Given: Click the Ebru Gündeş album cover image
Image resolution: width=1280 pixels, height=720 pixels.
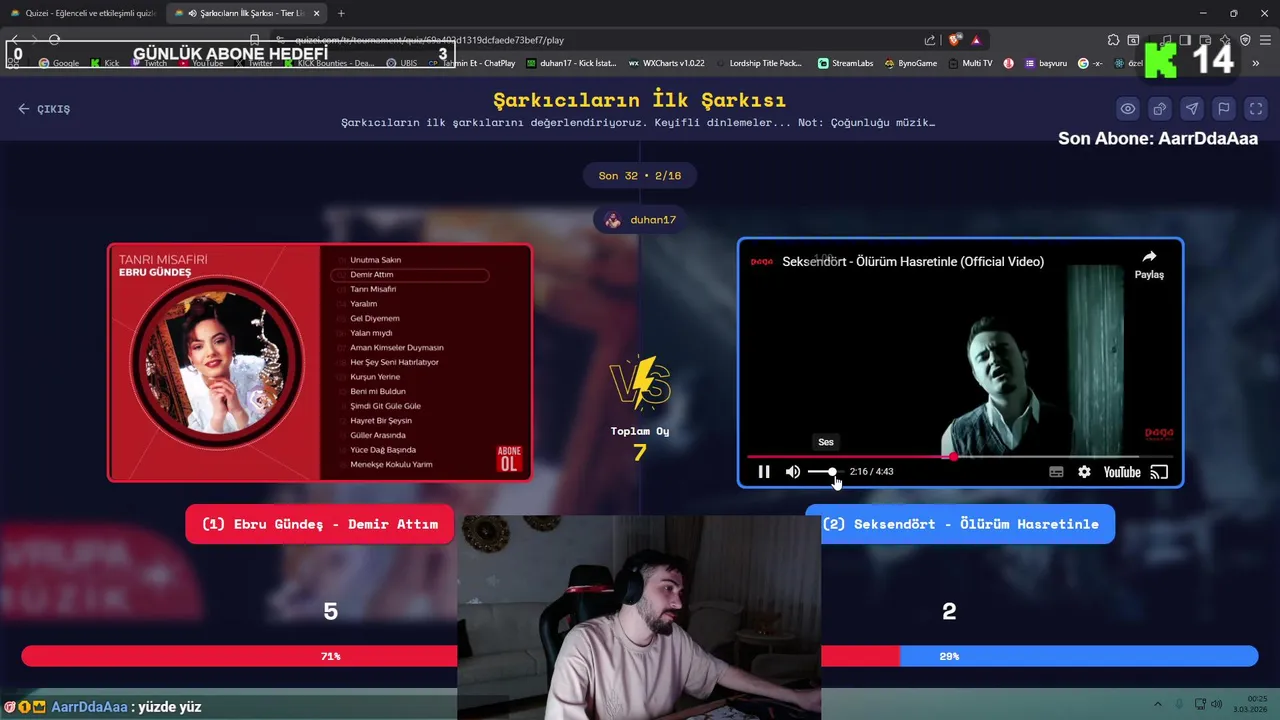Looking at the screenshot, I should point(215,363).
